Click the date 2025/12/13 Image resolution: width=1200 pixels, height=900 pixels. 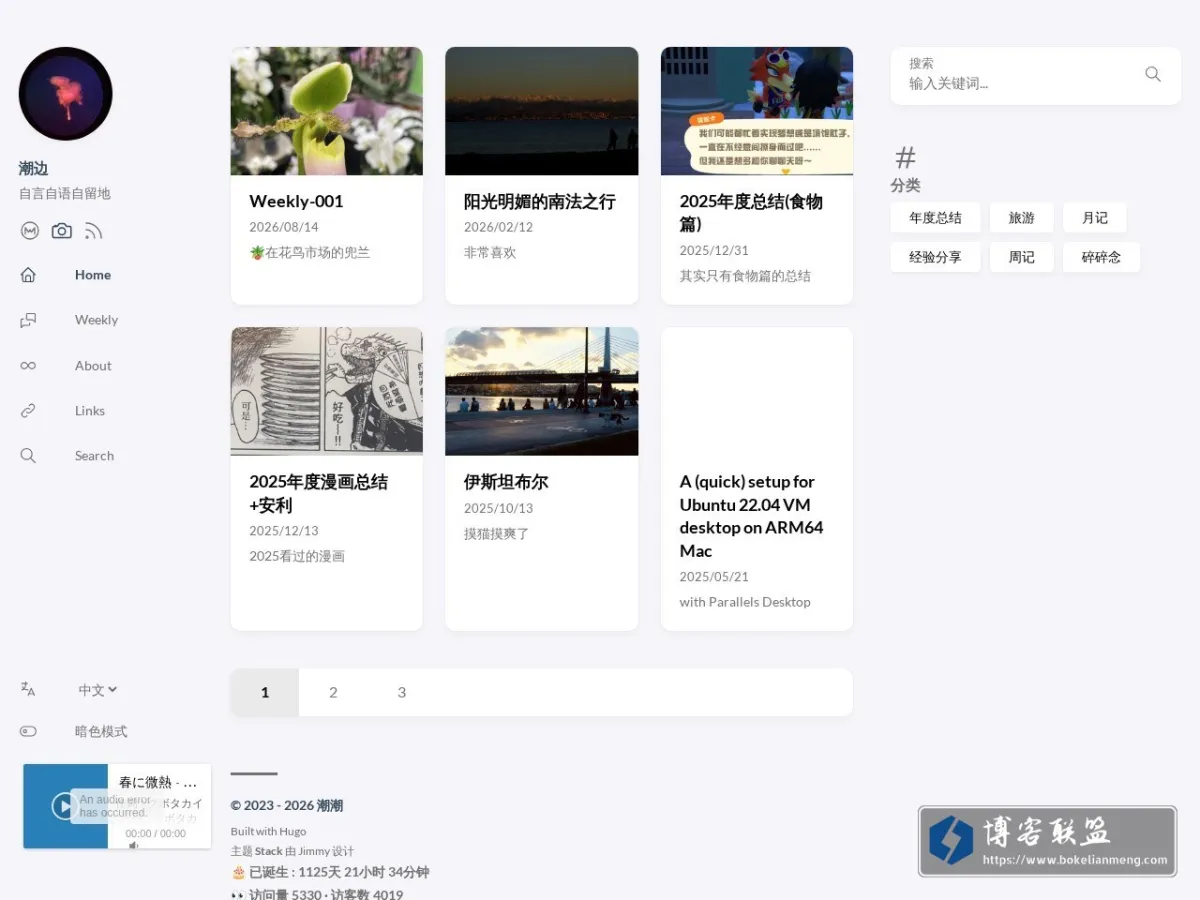[284, 531]
